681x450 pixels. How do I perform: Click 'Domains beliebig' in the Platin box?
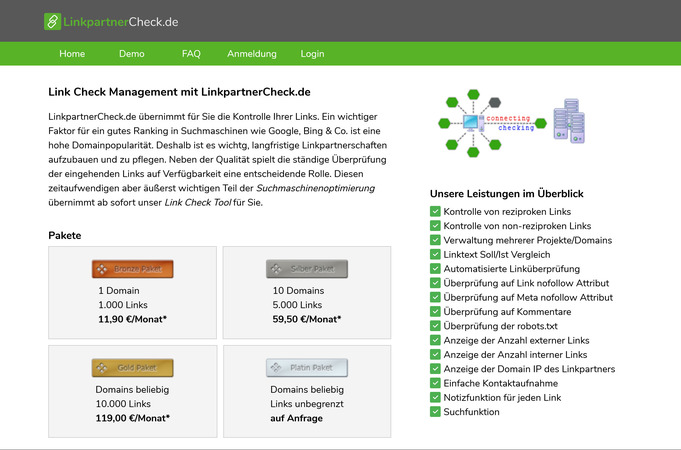[307, 390]
